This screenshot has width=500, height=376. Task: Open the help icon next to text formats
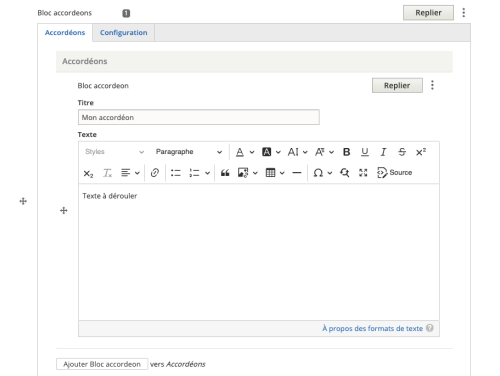(x=430, y=328)
